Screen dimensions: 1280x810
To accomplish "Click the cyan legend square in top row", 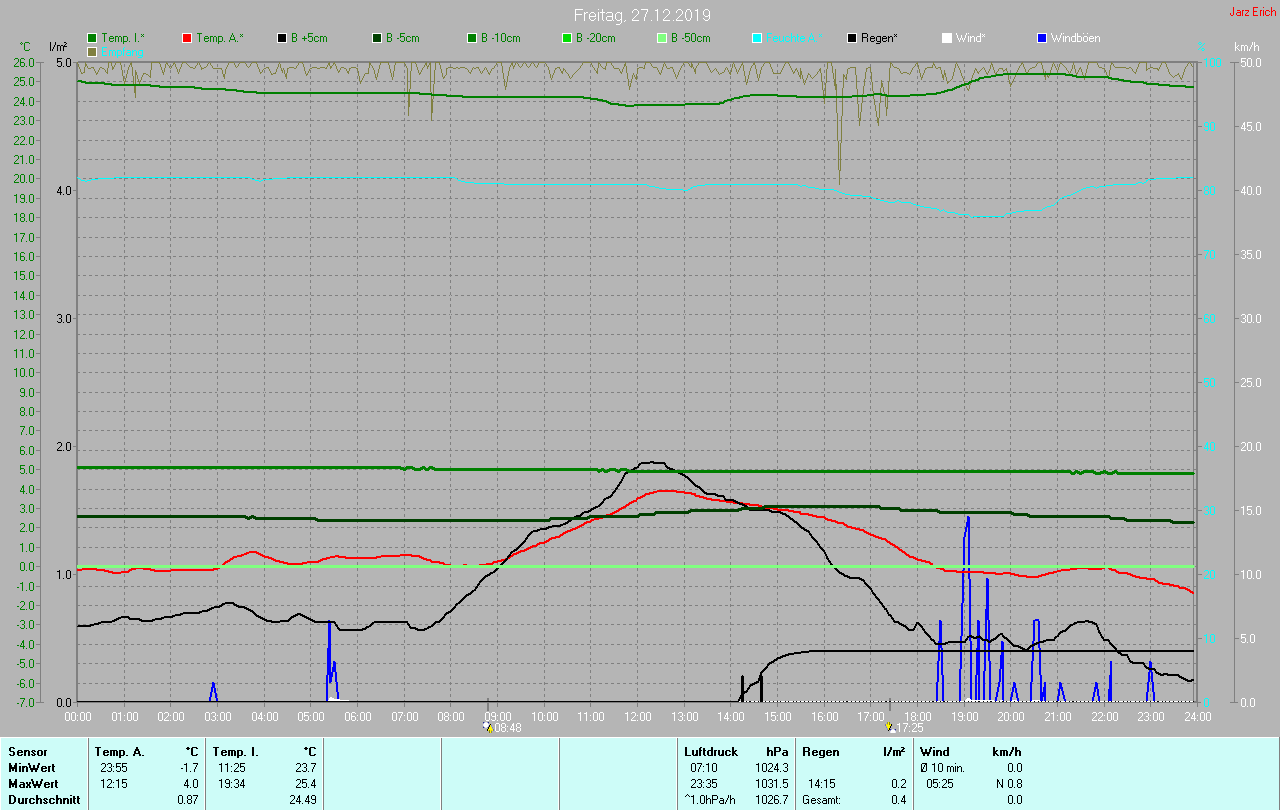I will click(757, 38).
